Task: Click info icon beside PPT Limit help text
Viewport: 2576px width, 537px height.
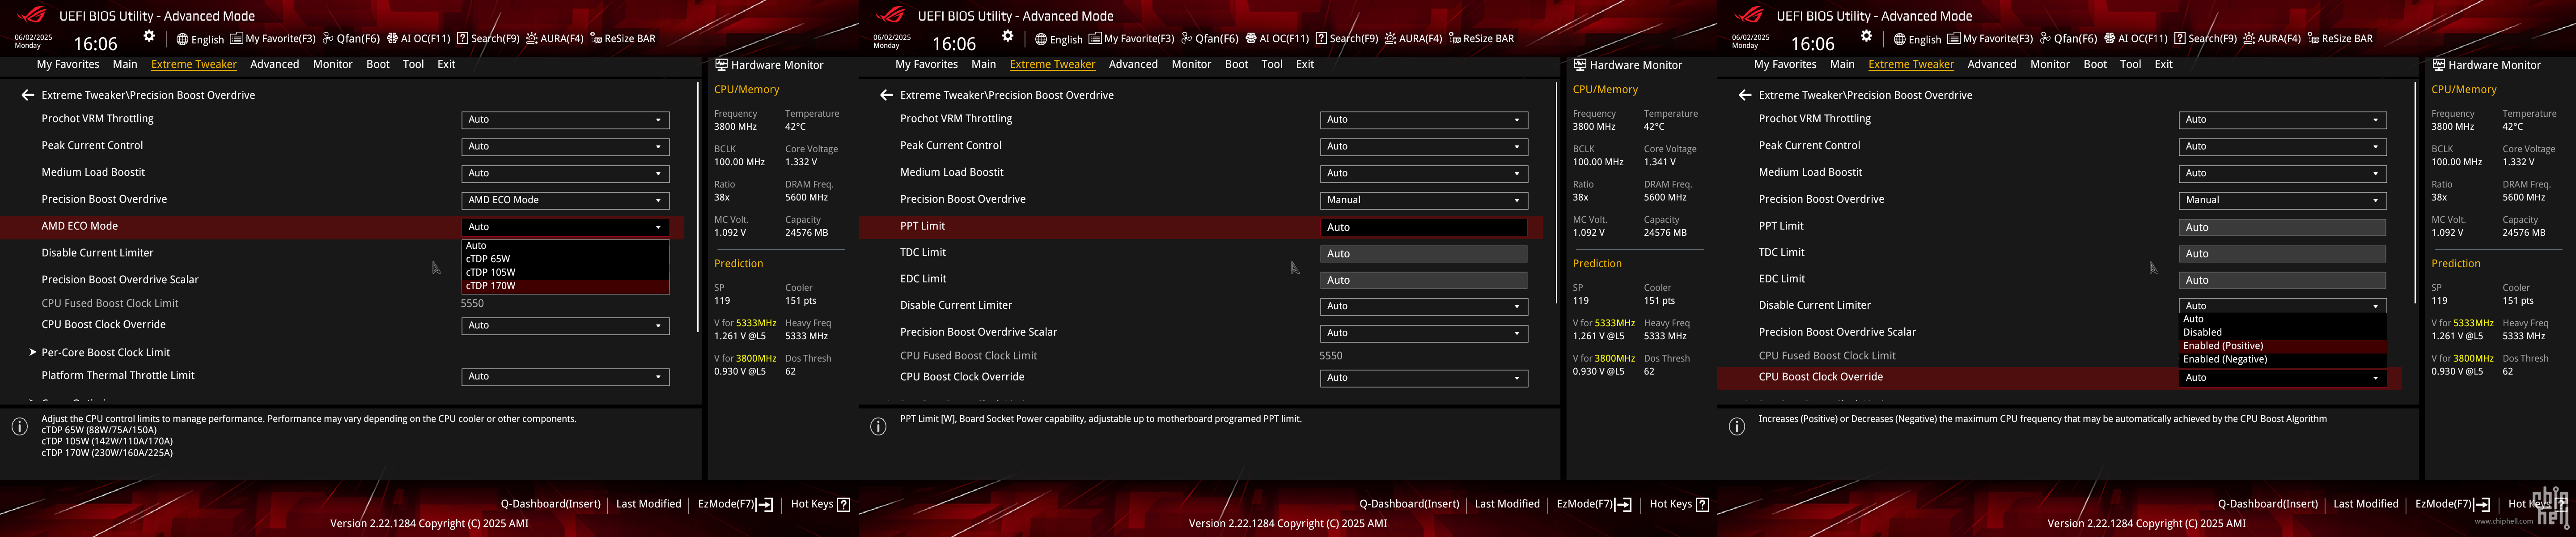Action: click(x=878, y=427)
